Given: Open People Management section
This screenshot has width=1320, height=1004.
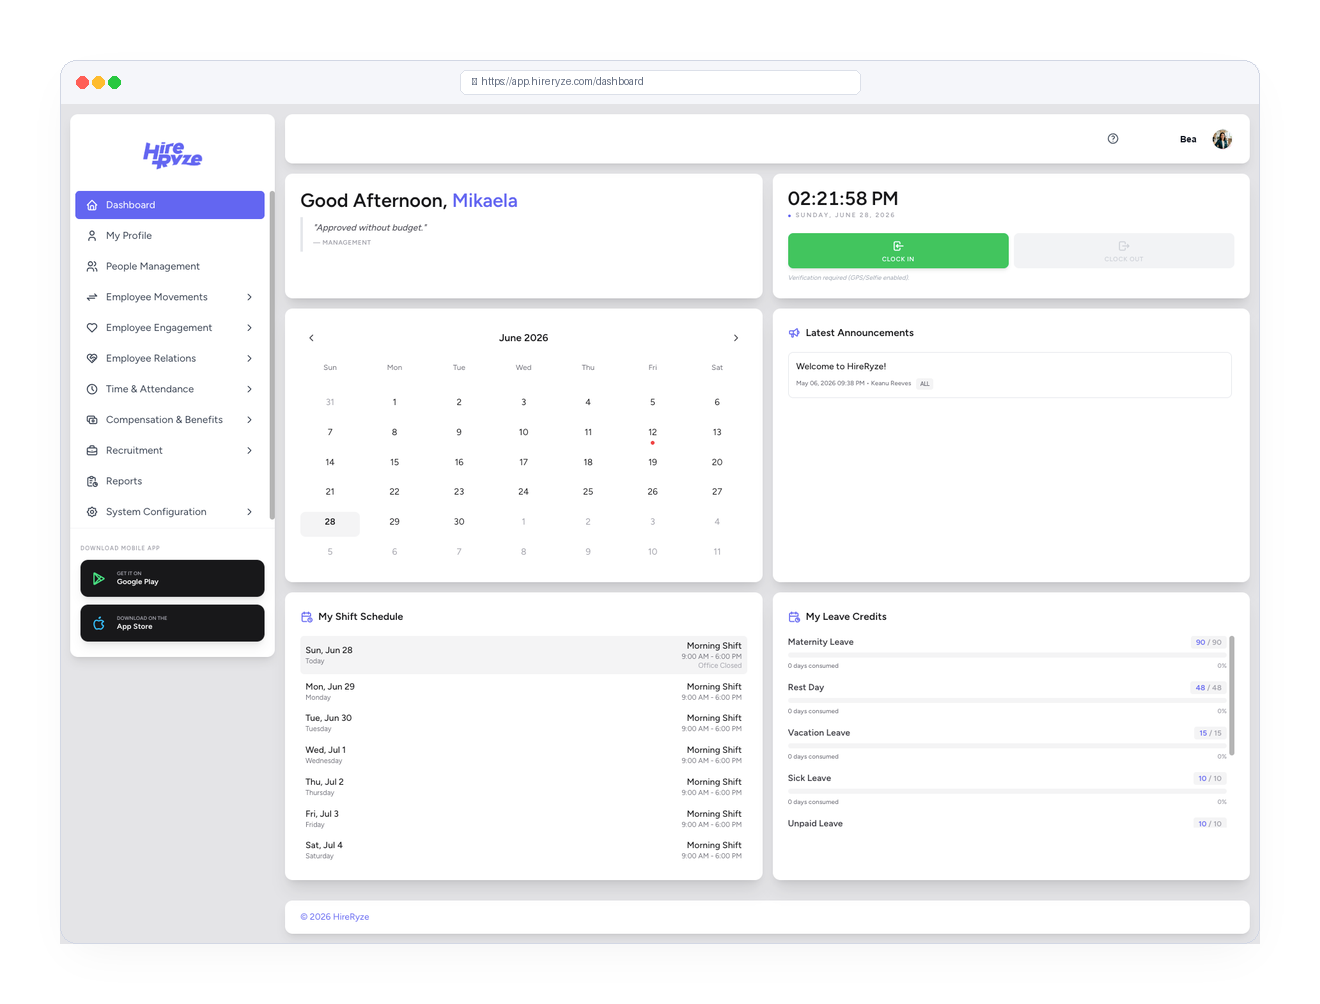Looking at the screenshot, I should 170,266.
